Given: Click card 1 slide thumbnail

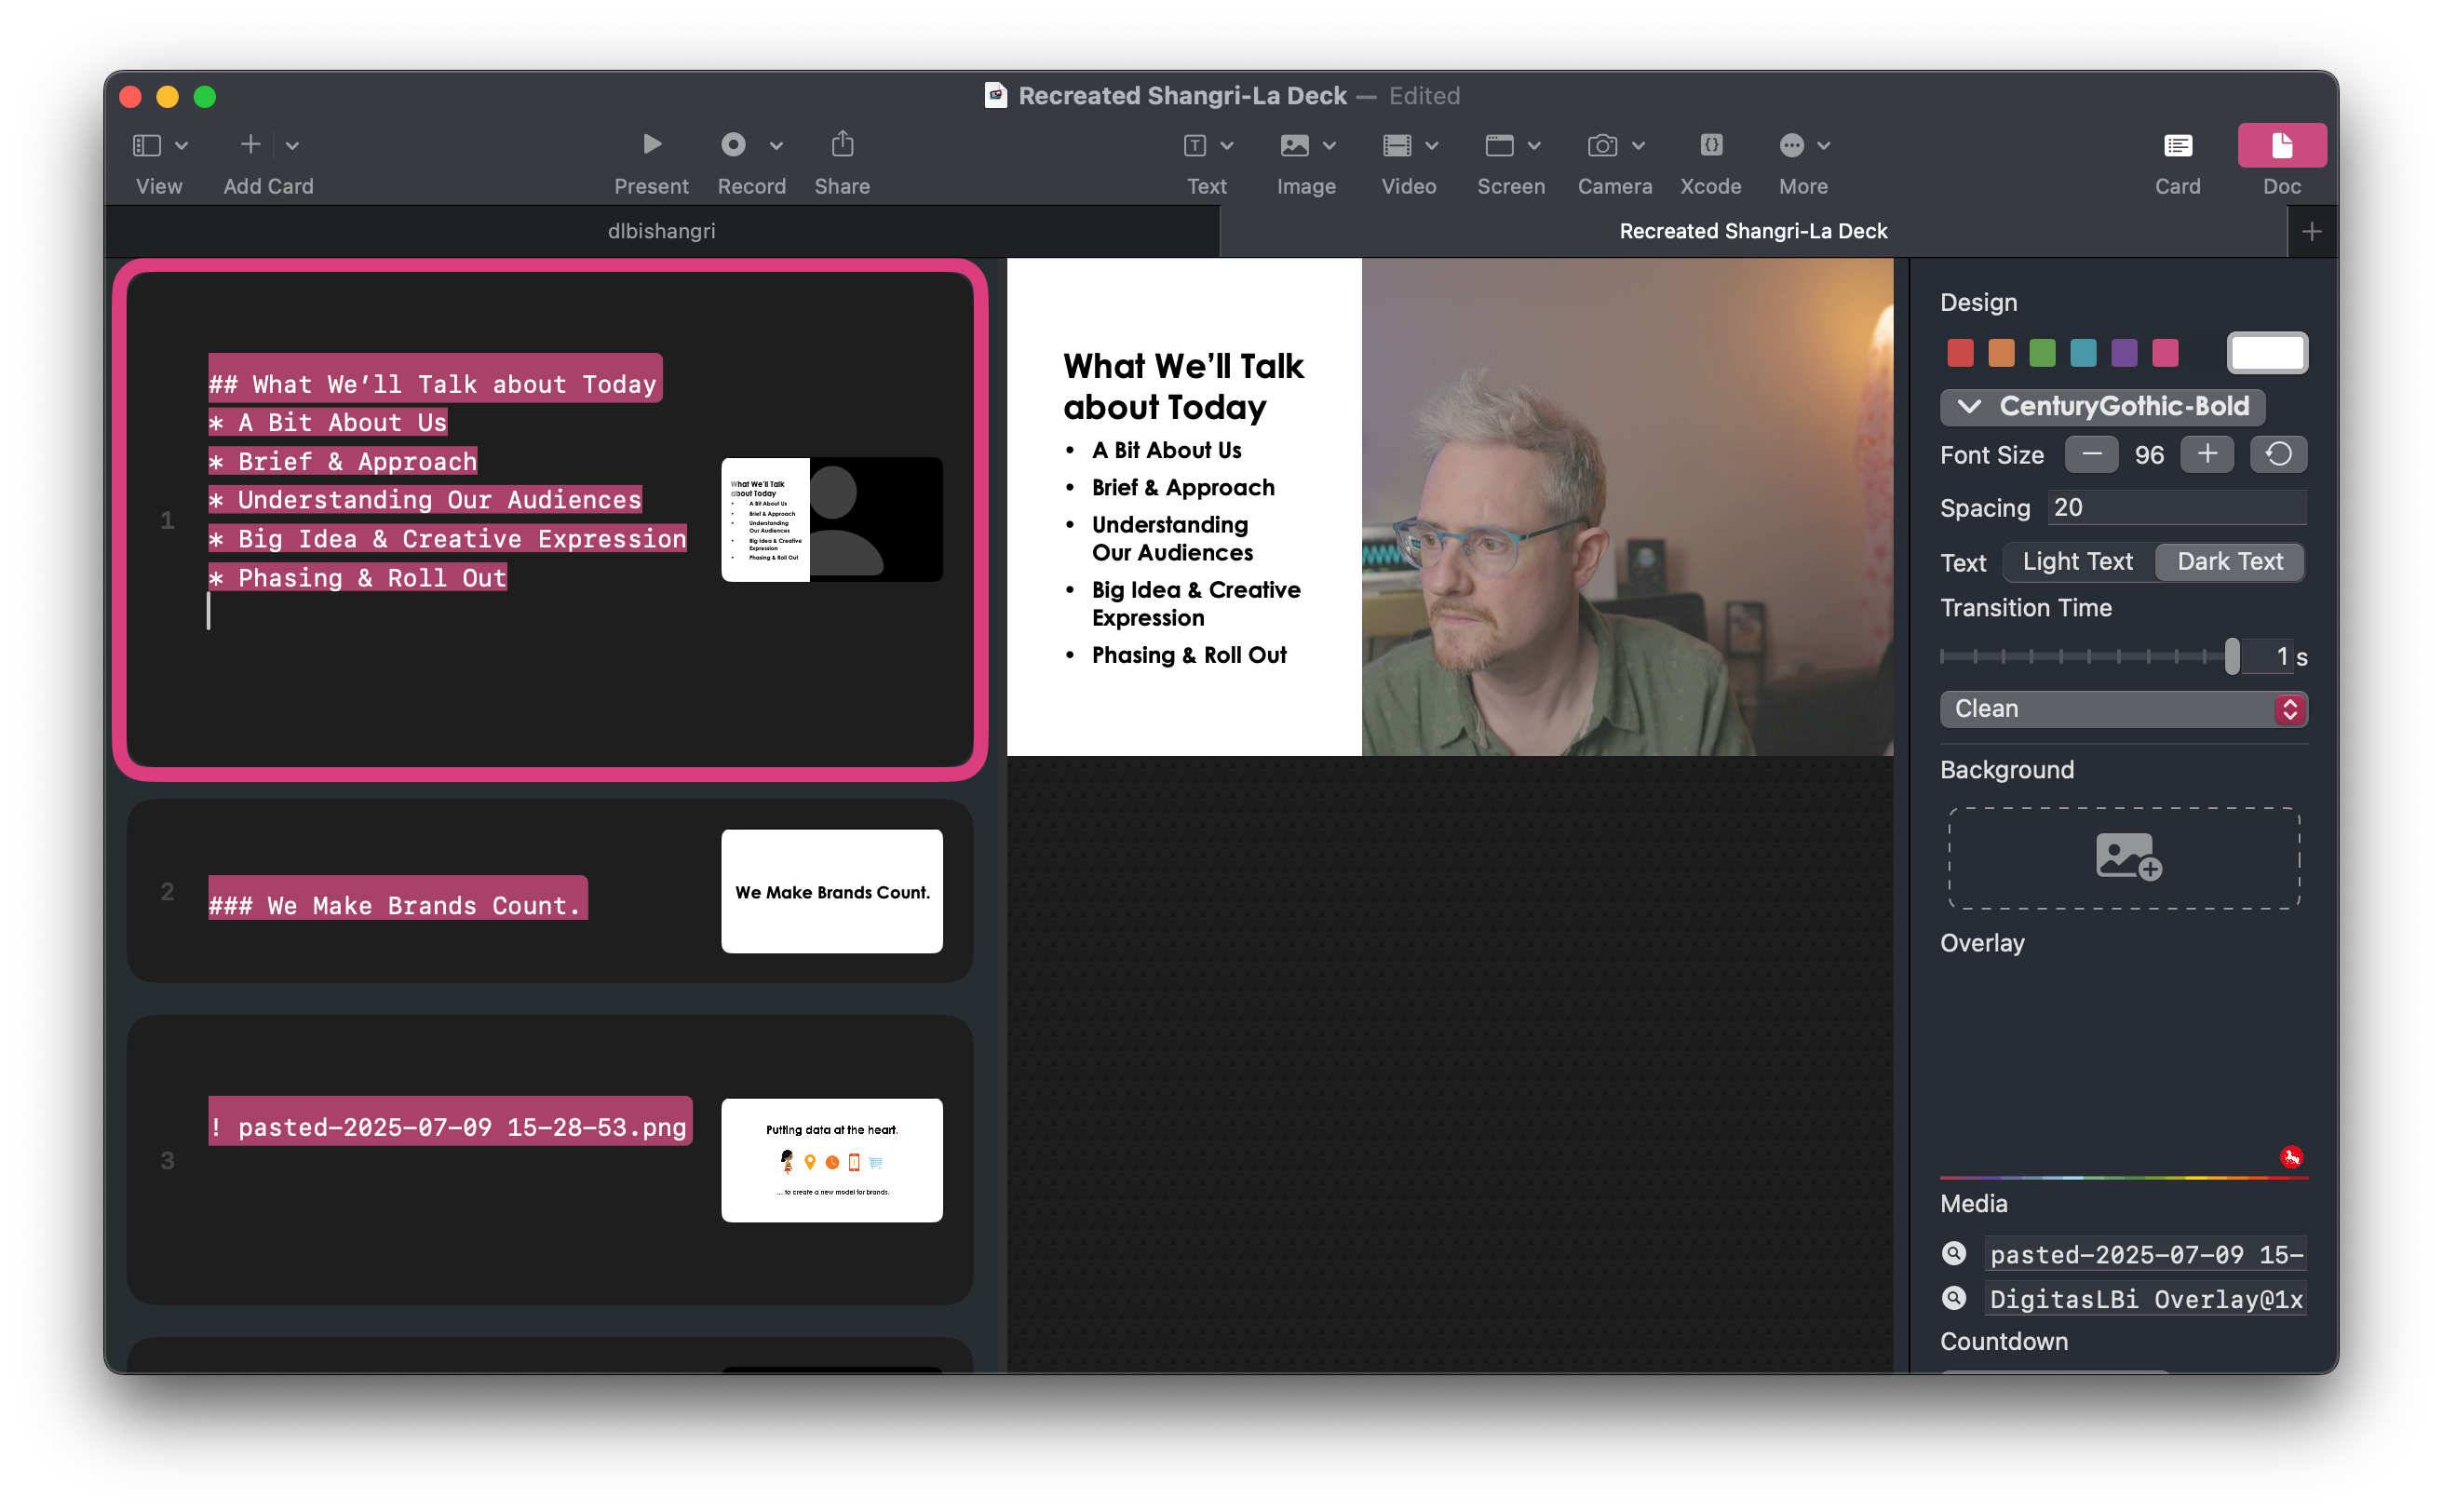Looking at the screenshot, I should point(832,520).
